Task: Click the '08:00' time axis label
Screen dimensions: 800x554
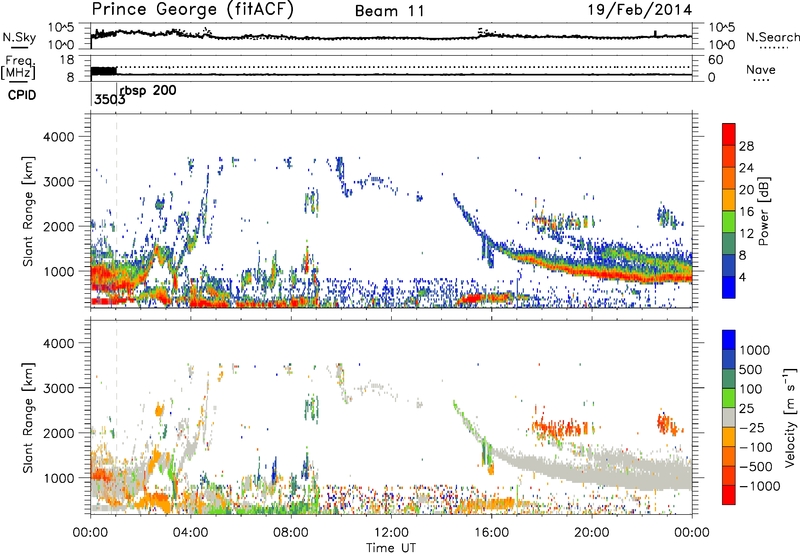Action: click(x=291, y=532)
